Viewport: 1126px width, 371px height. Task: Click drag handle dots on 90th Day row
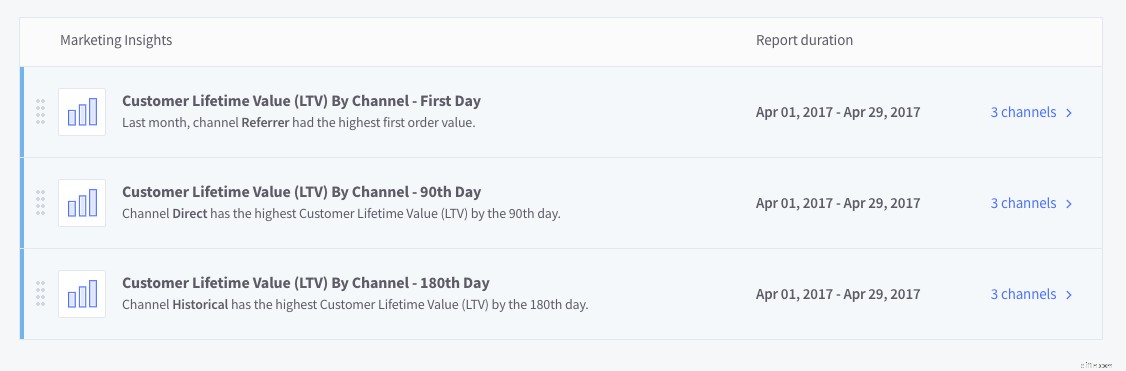40,203
